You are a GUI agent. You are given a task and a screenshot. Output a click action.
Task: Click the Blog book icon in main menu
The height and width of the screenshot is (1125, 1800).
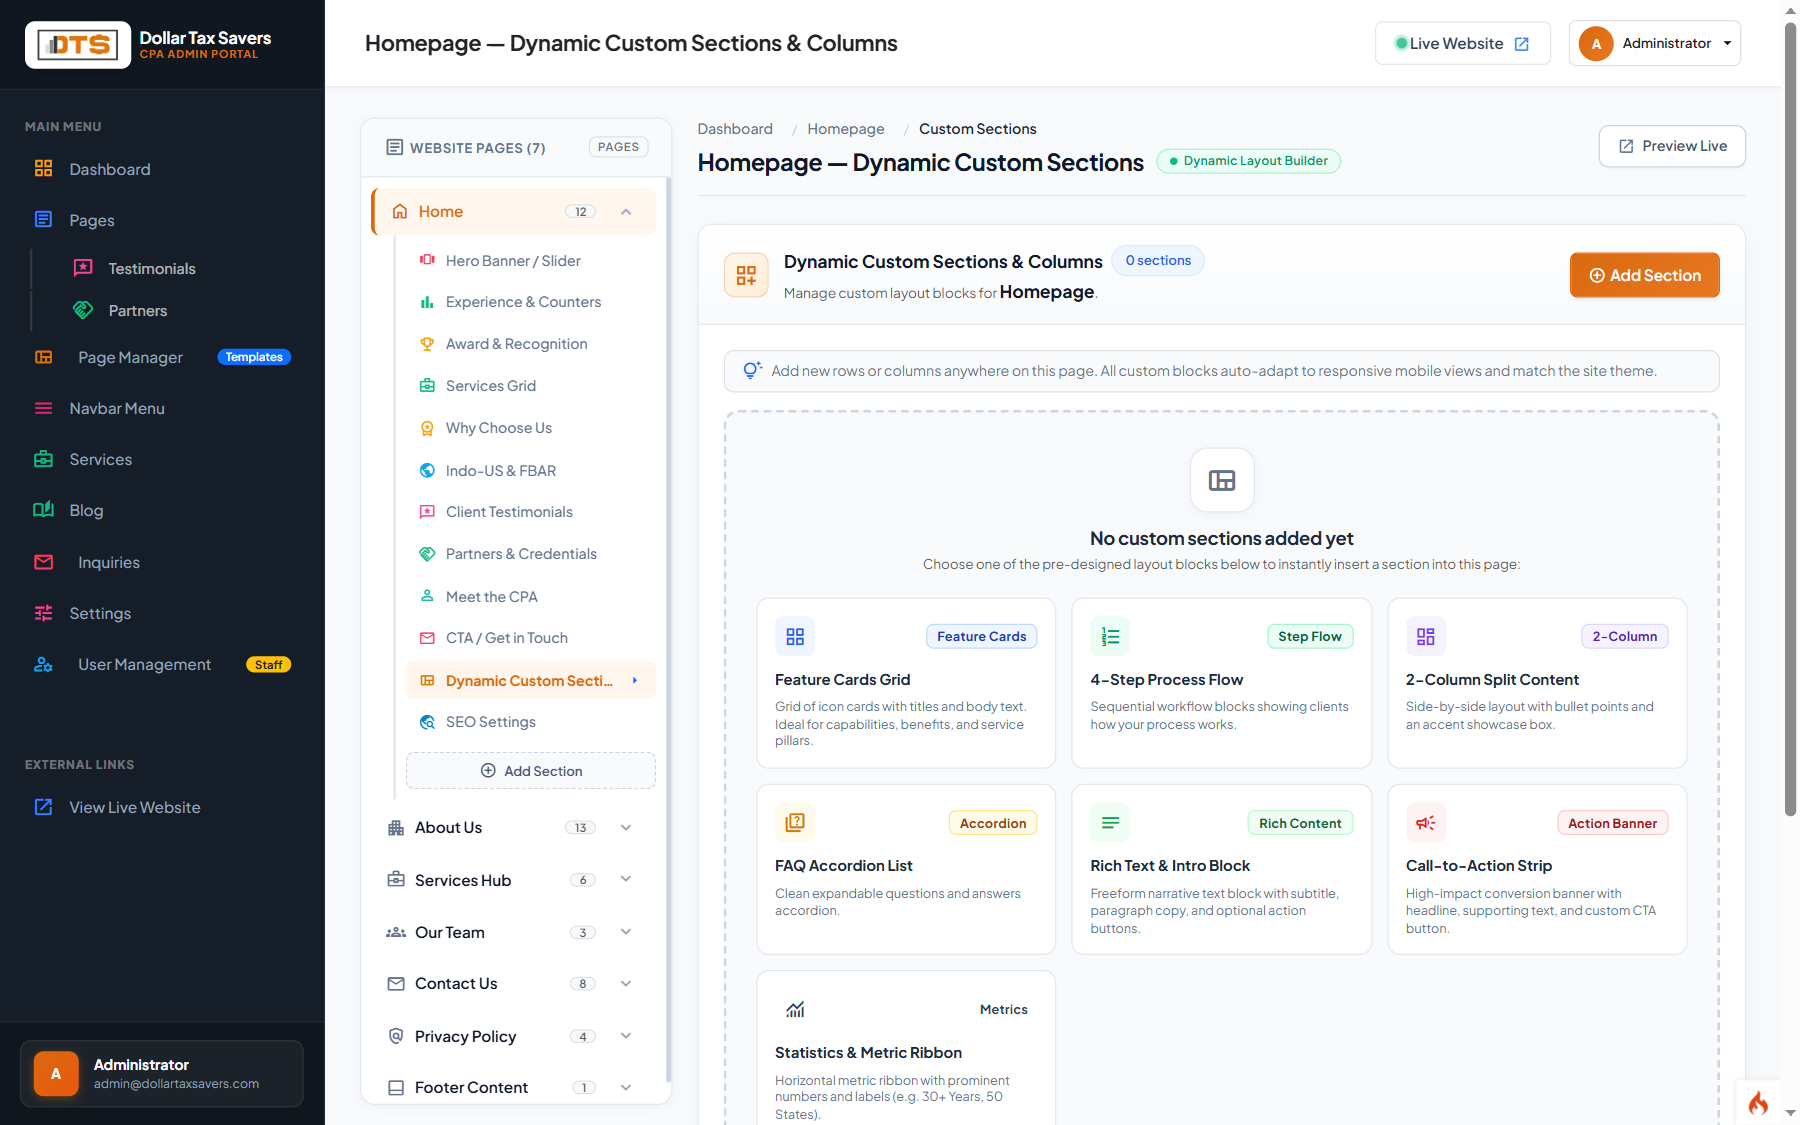point(43,510)
